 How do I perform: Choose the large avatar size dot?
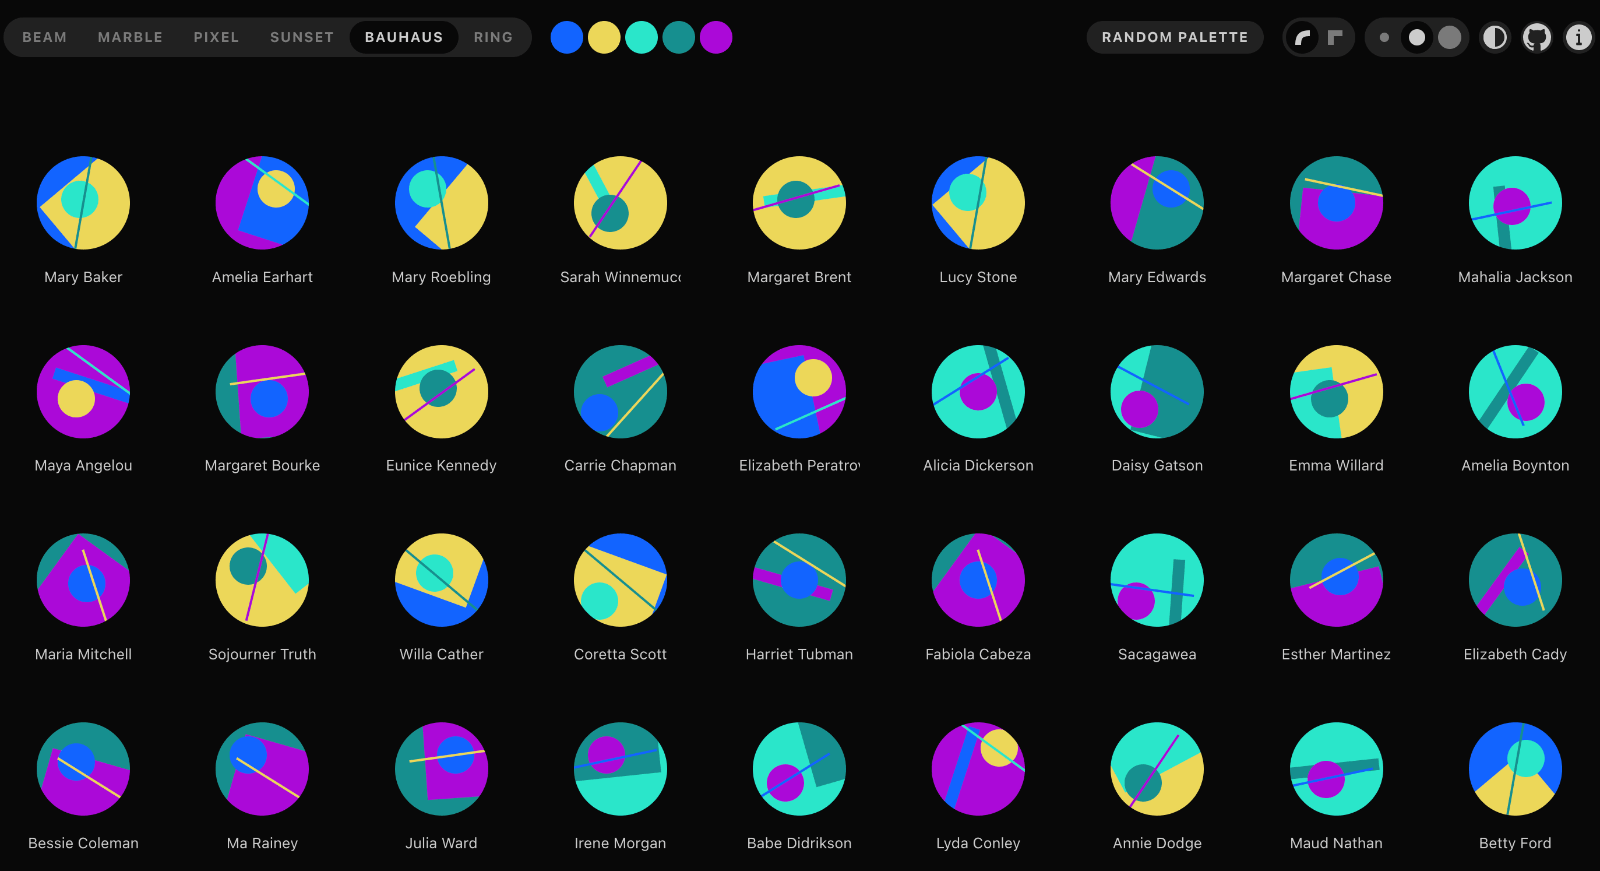1449,38
